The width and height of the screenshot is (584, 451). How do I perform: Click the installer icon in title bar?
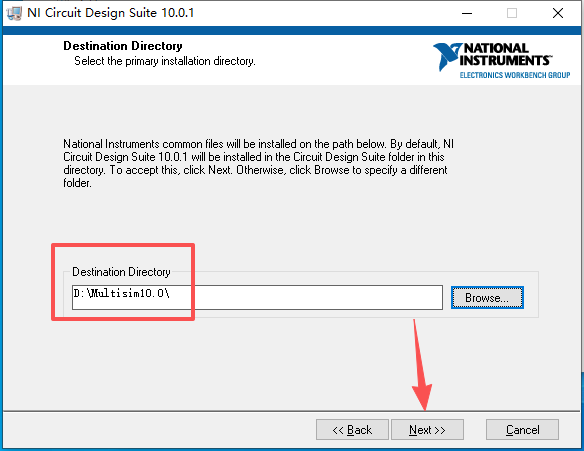click(14, 13)
